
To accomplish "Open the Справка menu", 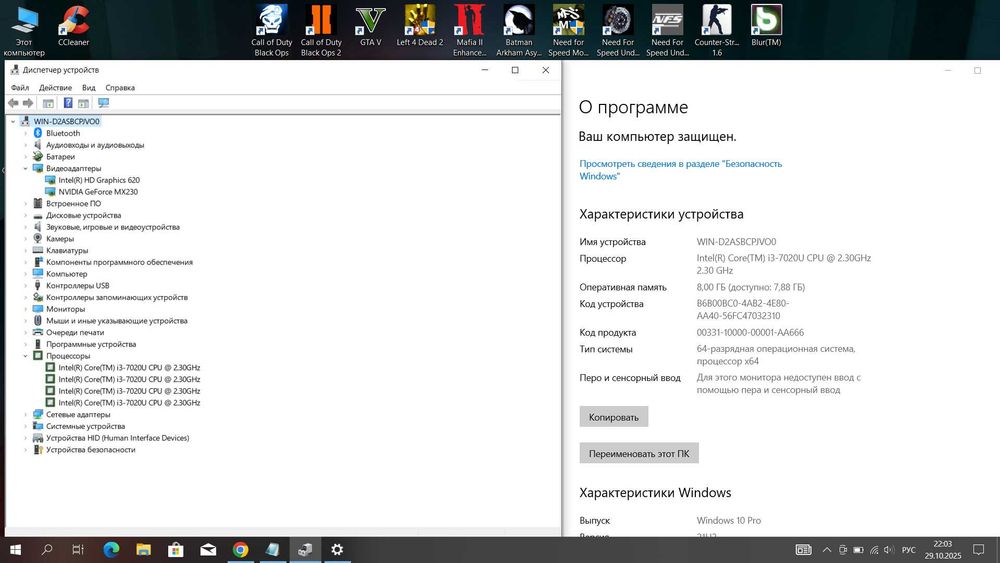I will point(120,87).
